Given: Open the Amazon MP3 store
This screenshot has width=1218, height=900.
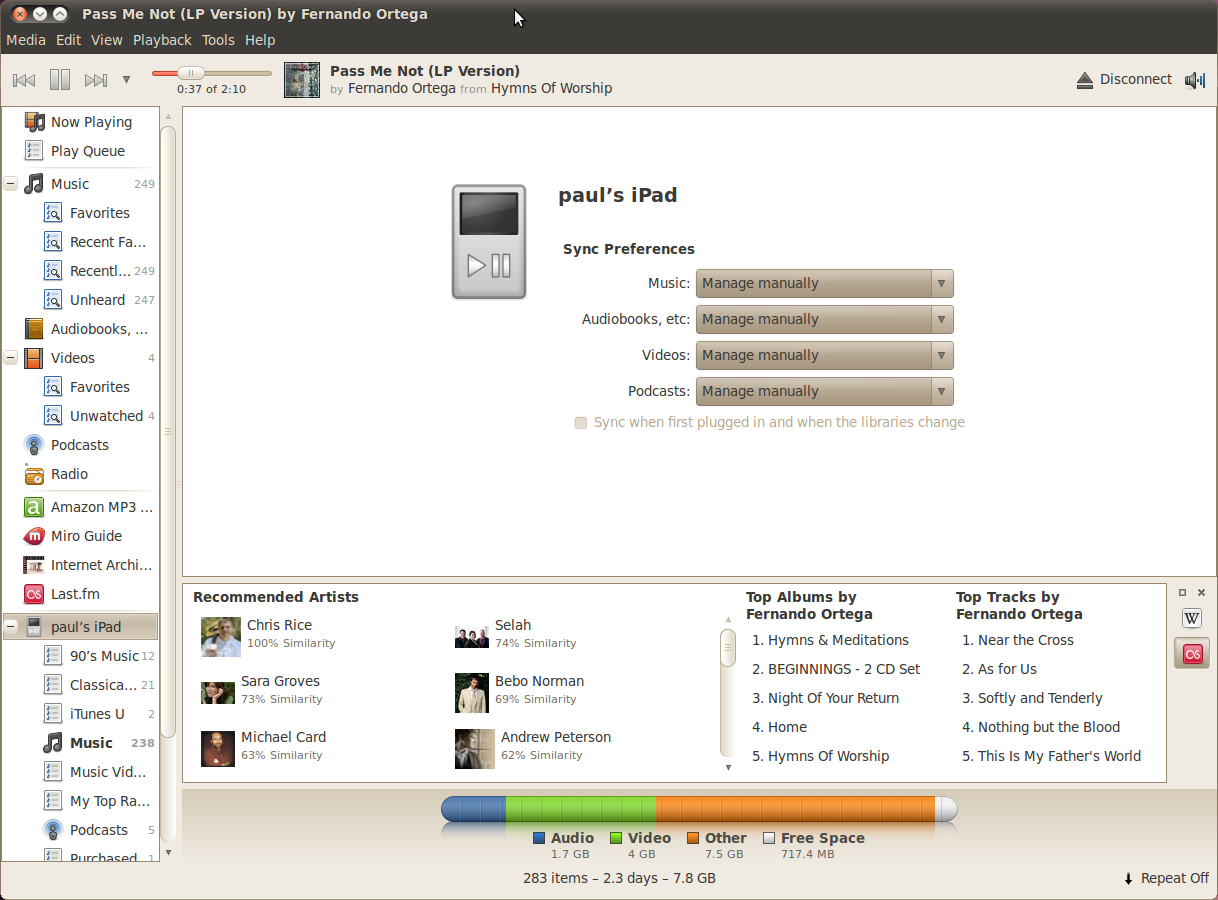Looking at the screenshot, I should 80,507.
